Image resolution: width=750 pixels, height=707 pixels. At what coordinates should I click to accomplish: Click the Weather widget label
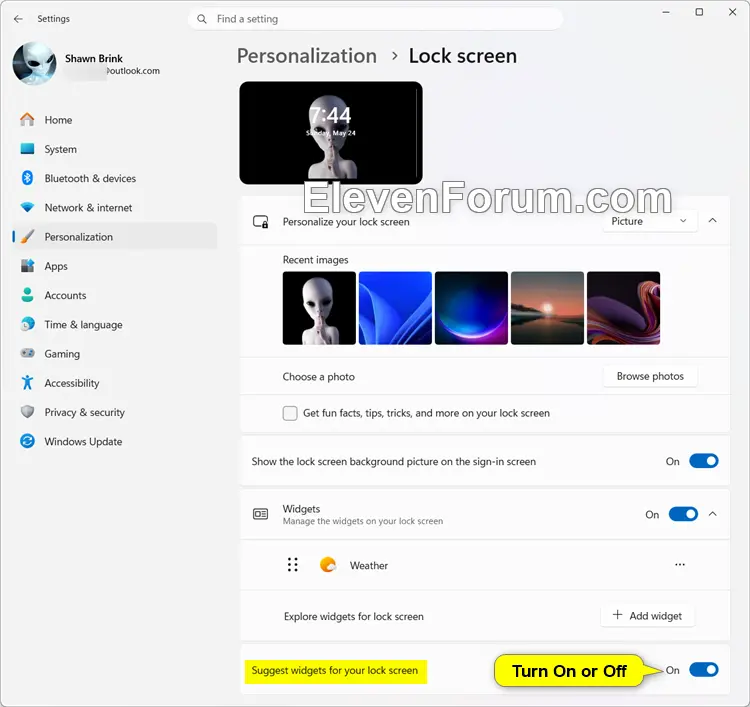(x=369, y=565)
